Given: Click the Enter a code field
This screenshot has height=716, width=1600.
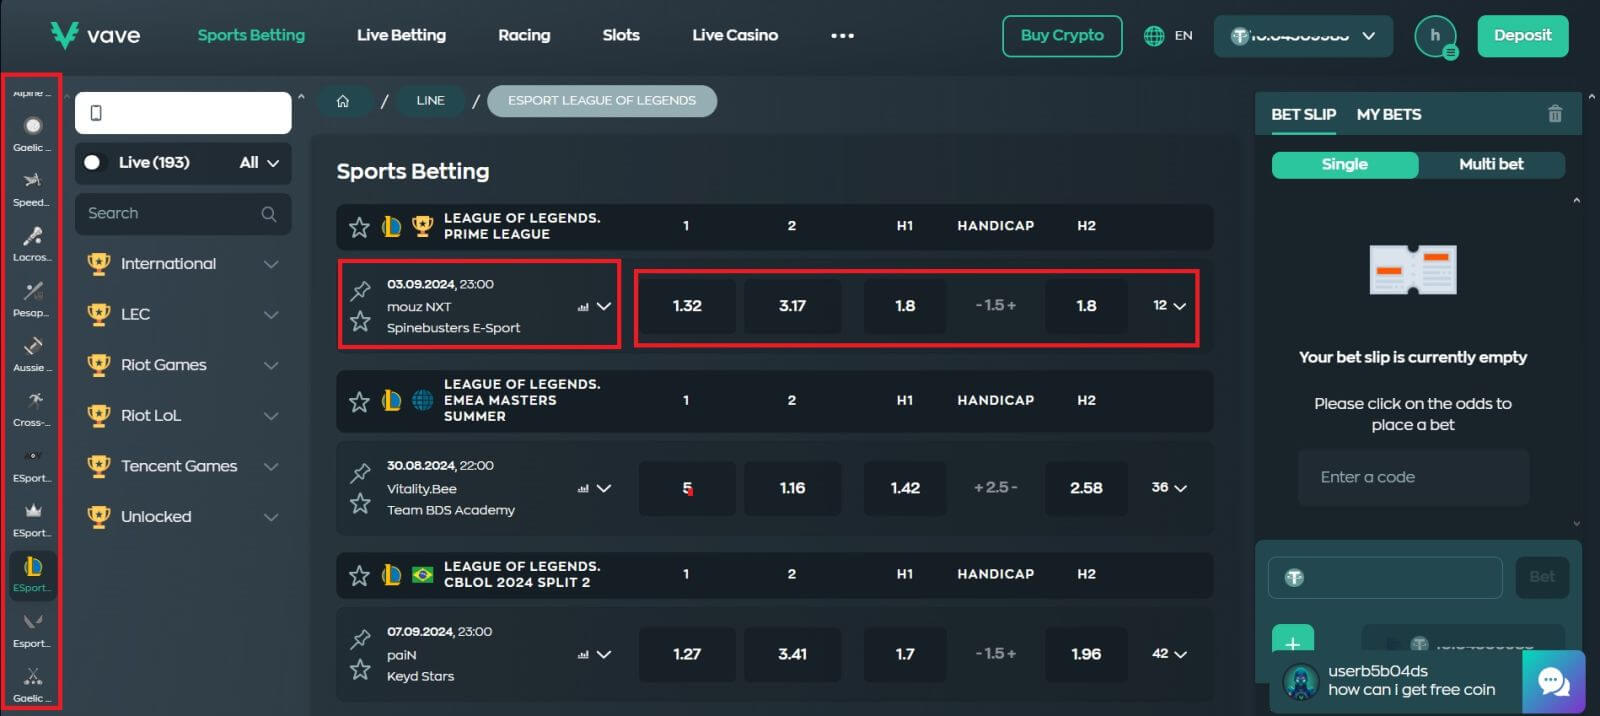Looking at the screenshot, I should tap(1413, 478).
